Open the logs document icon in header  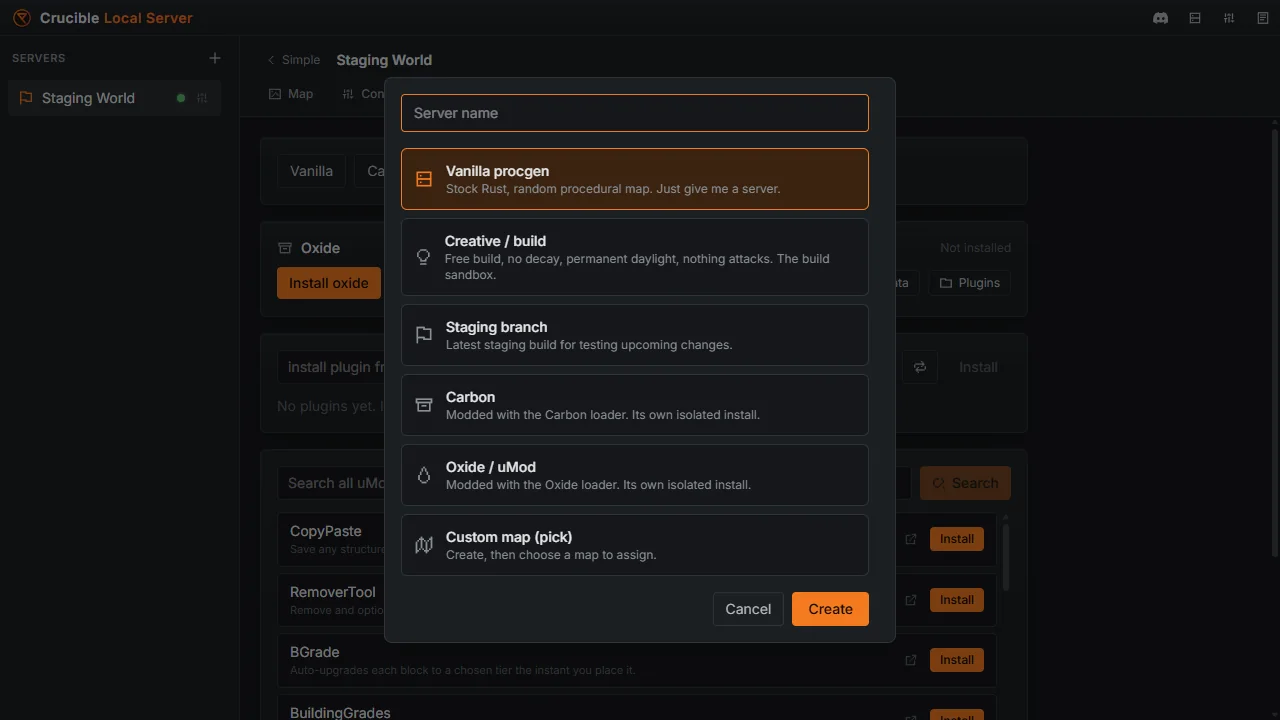[x=1263, y=18]
